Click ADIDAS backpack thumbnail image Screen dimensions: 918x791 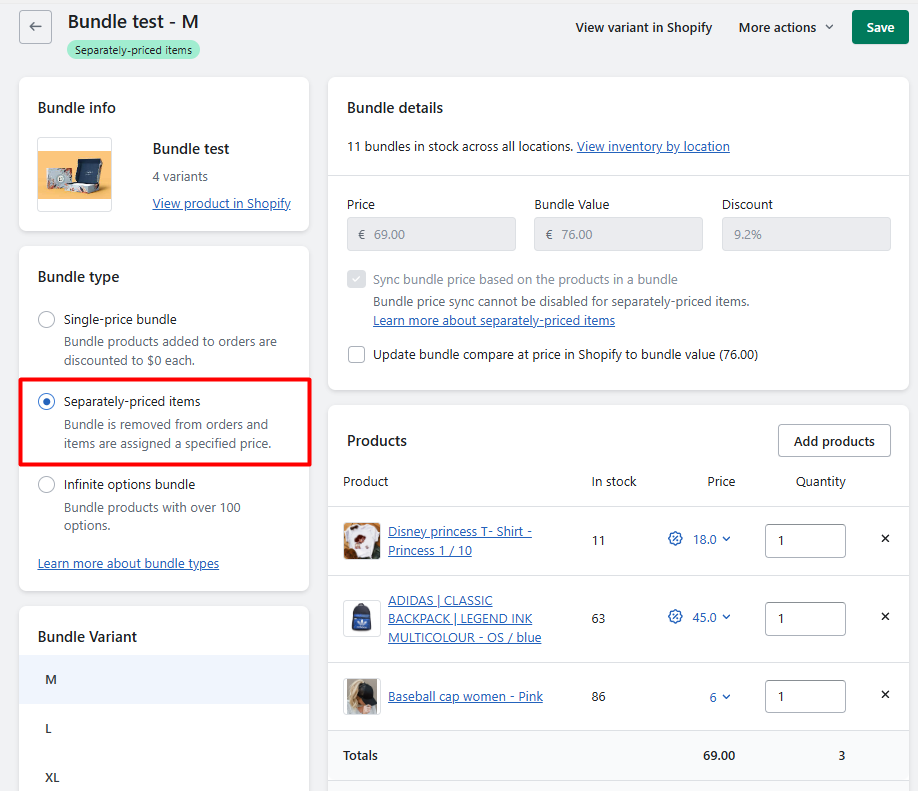pyautogui.click(x=362, y=618)
